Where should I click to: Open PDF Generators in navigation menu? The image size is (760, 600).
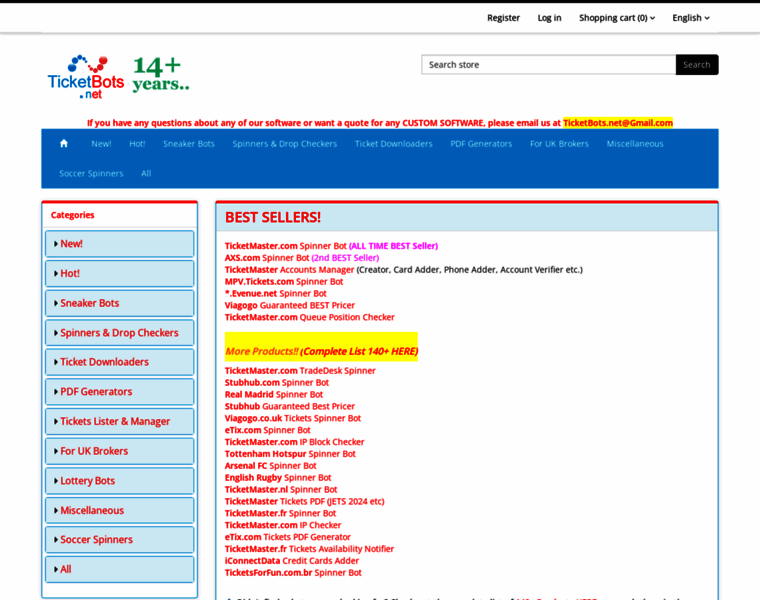[x=481, y=143]
